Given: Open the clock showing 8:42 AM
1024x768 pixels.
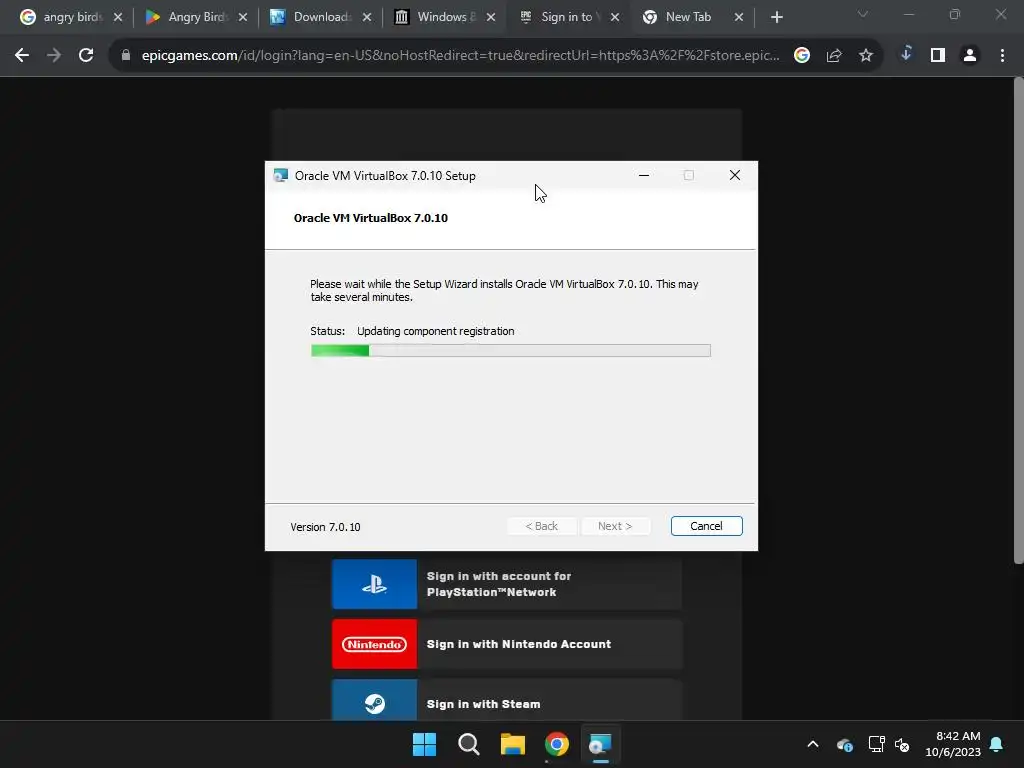Looking at the screenshot, I should [x=953, y=744].
